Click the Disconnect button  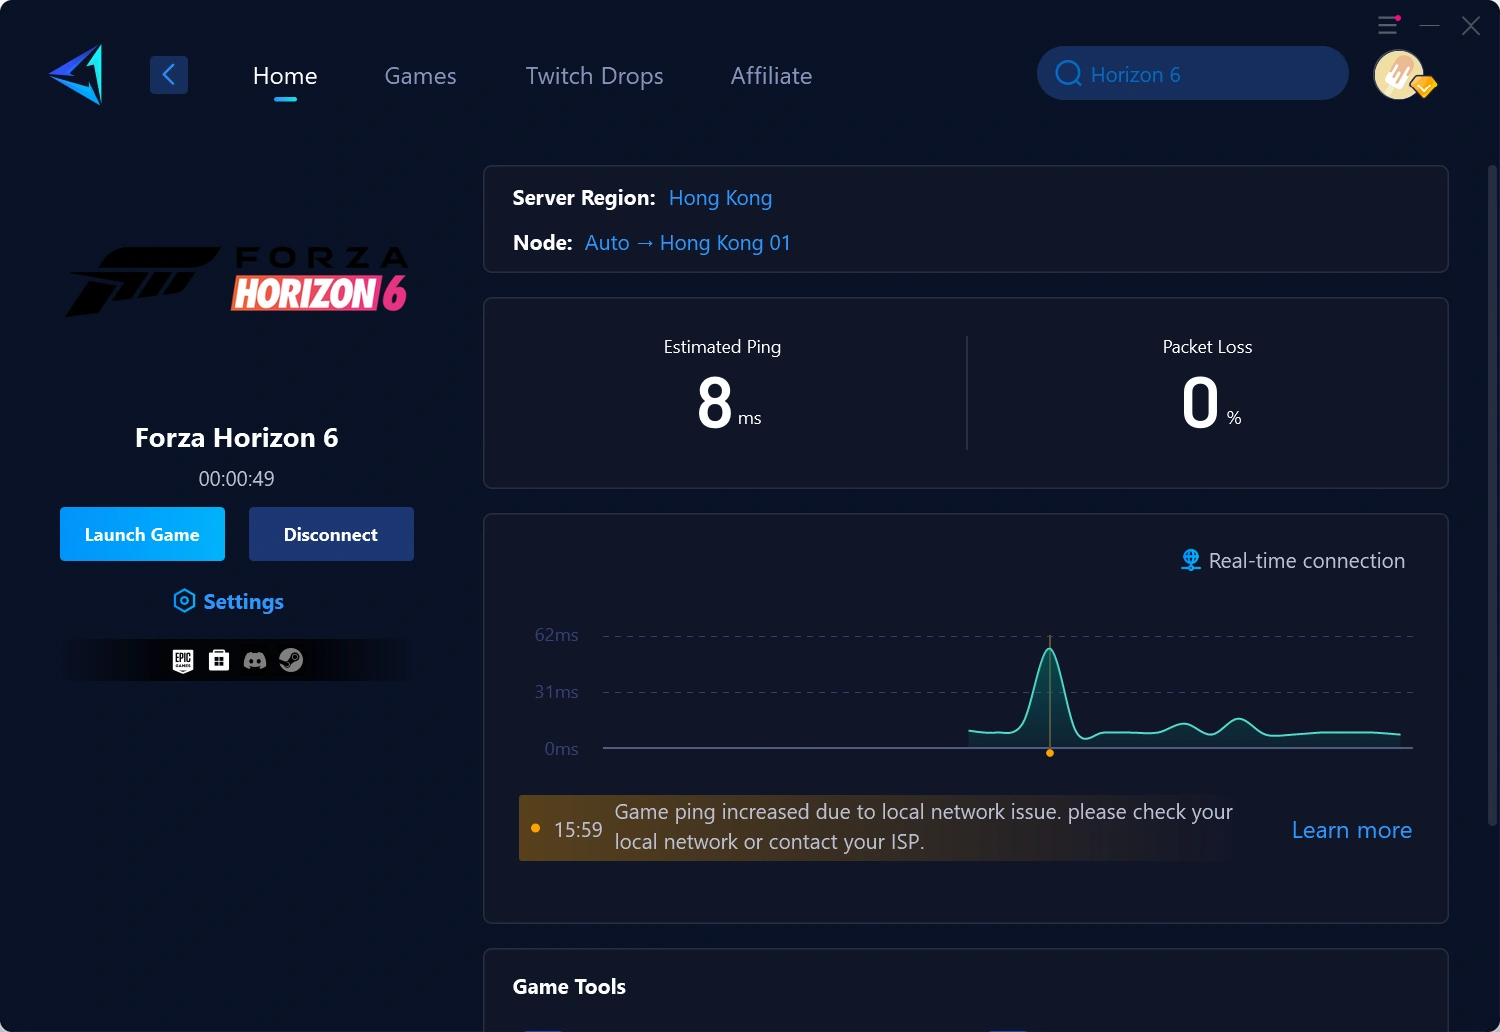pos(331,534)
